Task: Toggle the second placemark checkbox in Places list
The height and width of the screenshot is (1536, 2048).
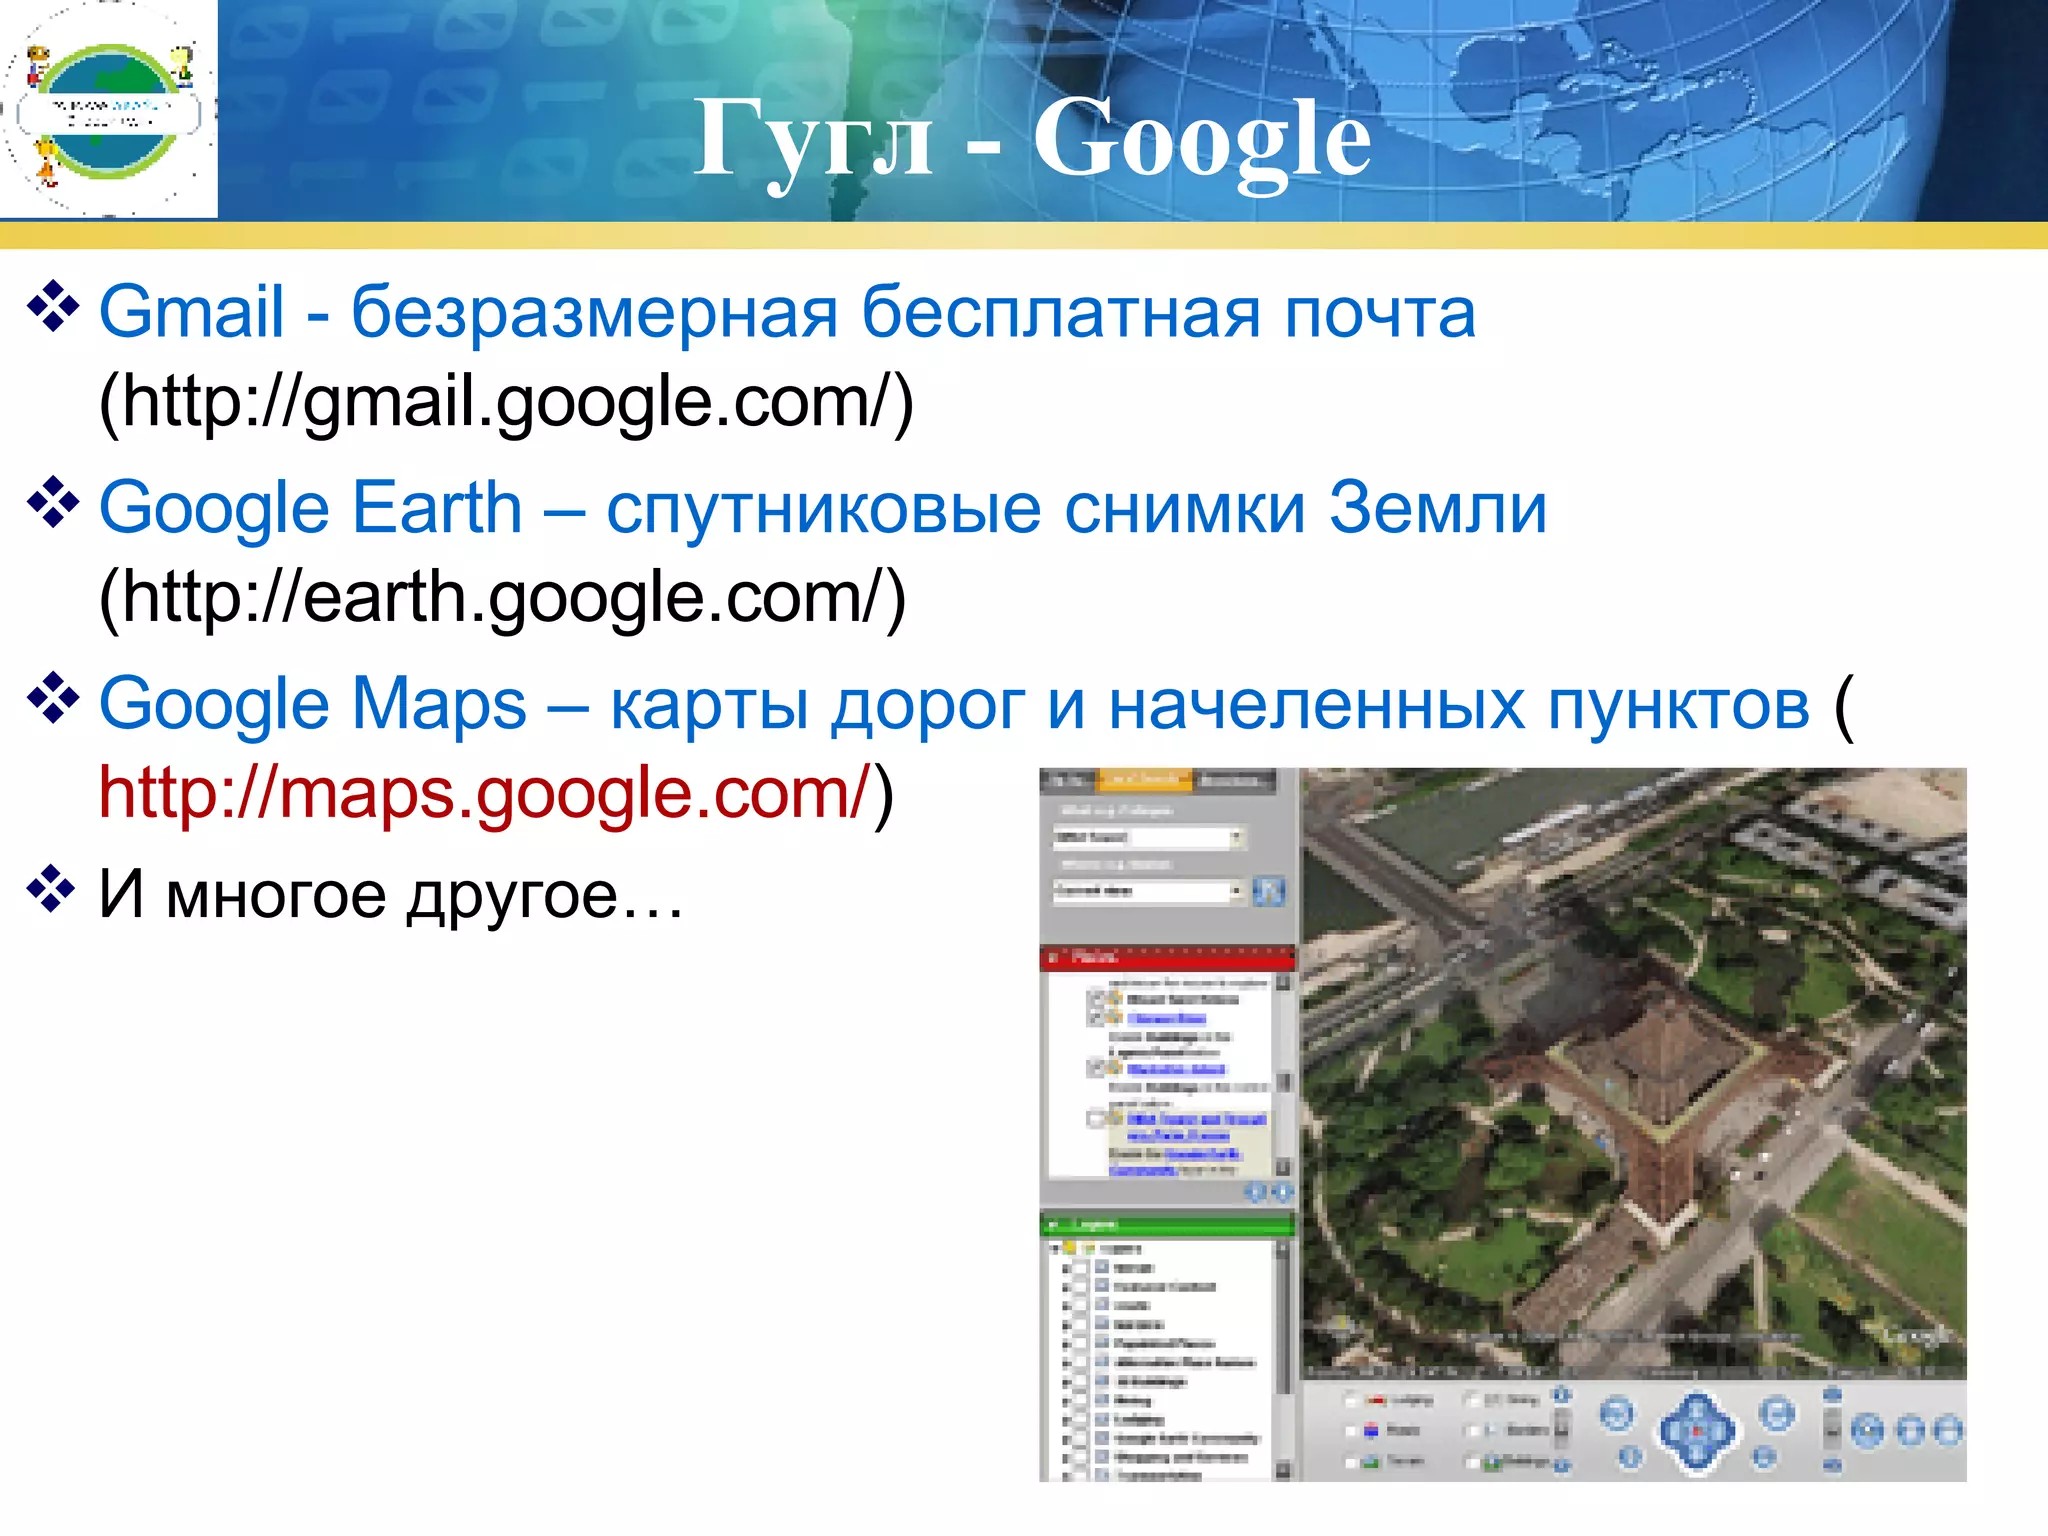Action: [x=1096, y=1018]
